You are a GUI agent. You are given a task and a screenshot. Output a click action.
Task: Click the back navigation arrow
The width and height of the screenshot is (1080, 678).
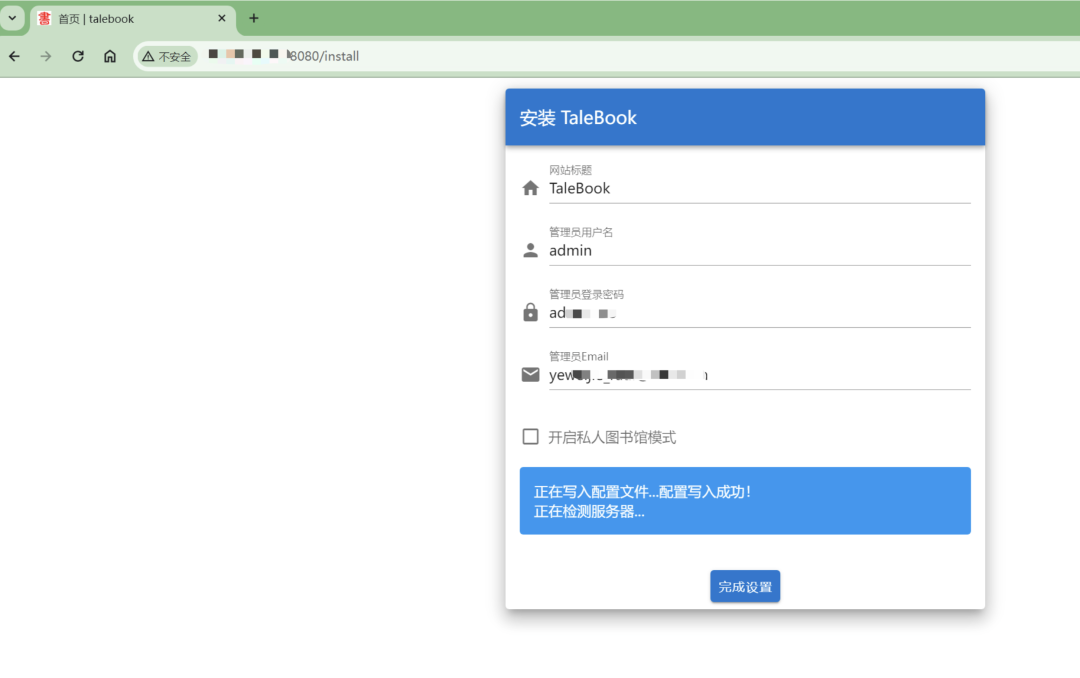14,56
